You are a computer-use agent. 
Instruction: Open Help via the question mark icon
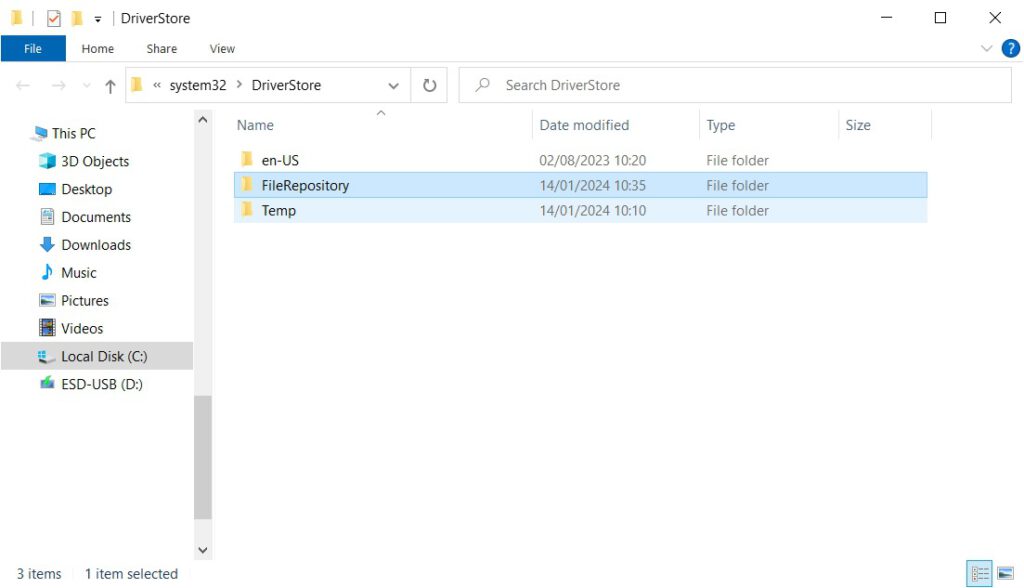1010,48
